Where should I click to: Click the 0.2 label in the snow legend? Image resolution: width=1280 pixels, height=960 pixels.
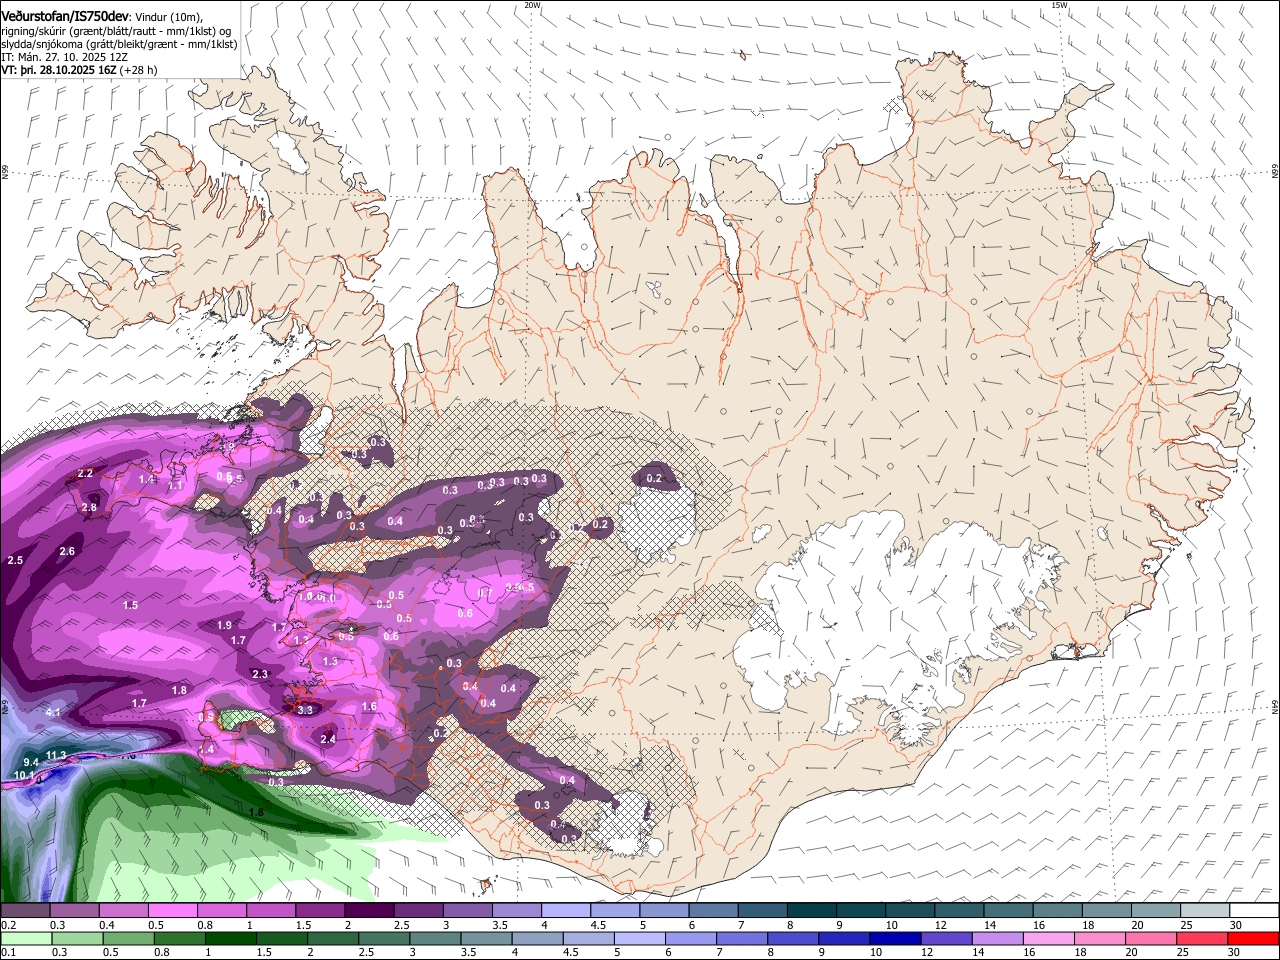(x=8, y=925)
